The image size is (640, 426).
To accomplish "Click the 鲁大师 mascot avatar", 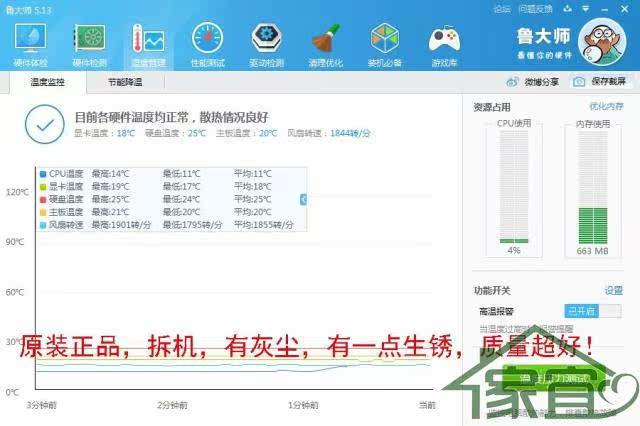I will [602, 42].
